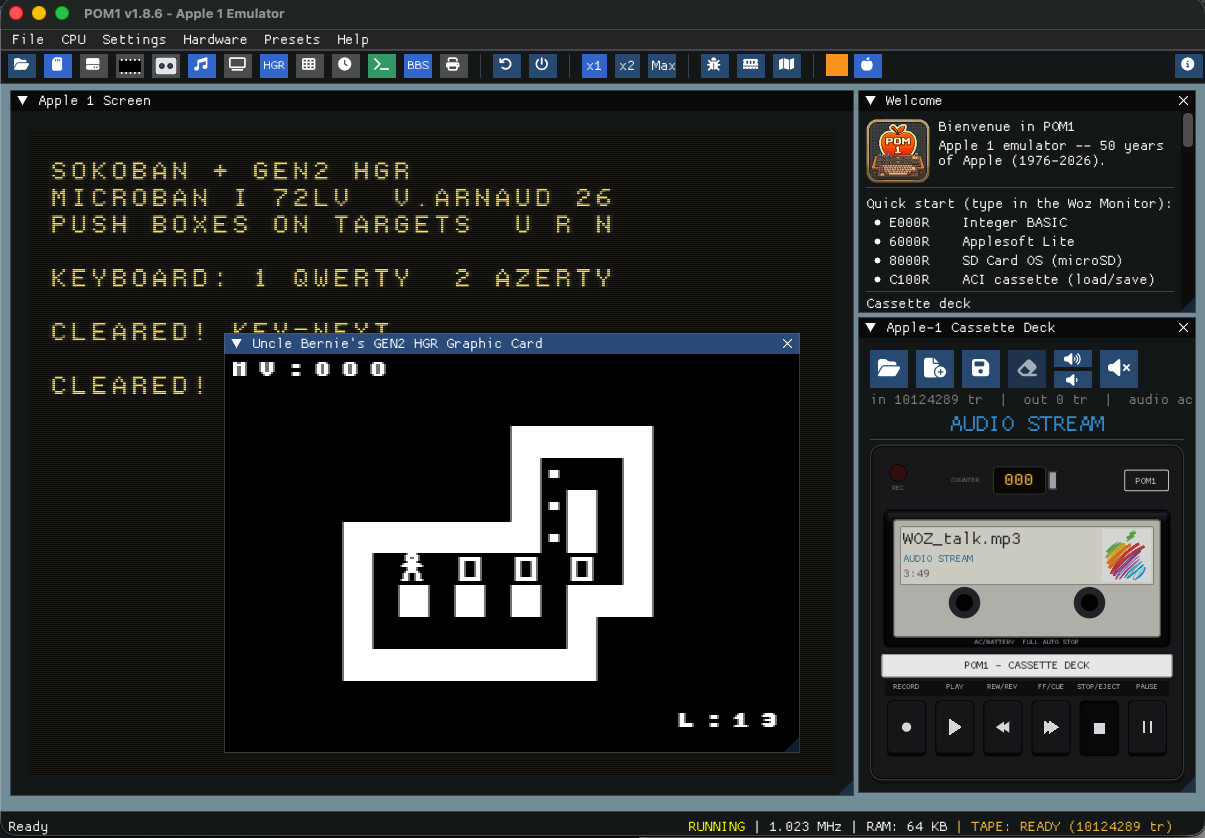Click the reset arrow toolbar icon
This screenshot has width=1205, height=838.
tap(505, 65)
